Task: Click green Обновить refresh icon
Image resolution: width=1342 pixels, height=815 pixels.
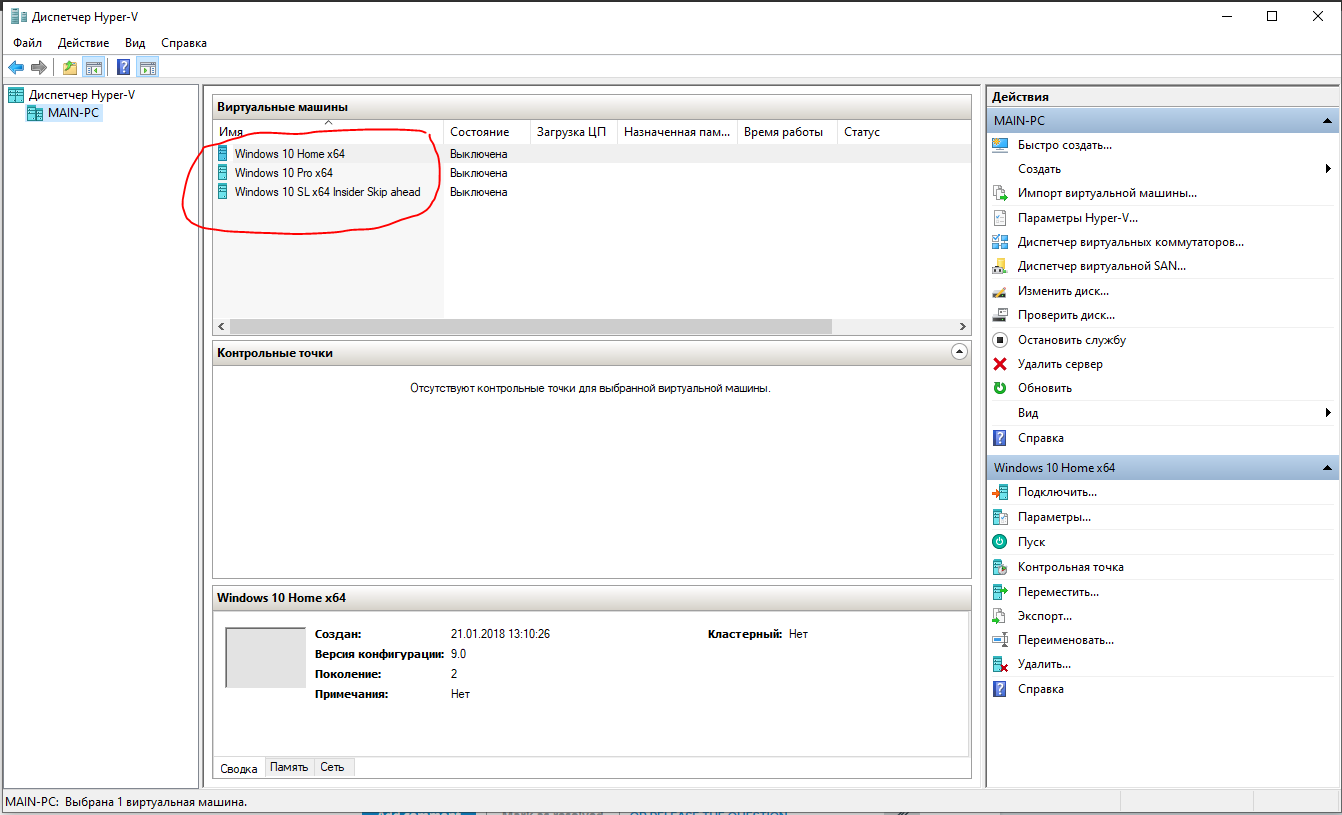Action: coord(999,388)
